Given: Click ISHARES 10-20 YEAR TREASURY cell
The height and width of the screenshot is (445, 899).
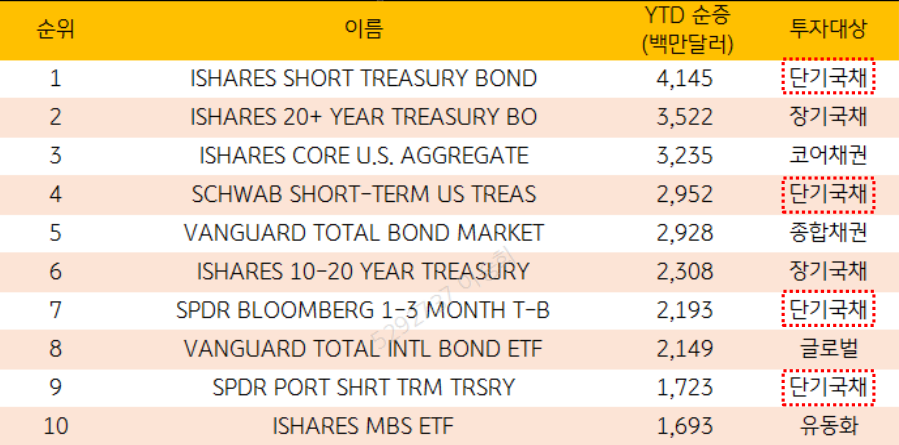Looking at the screenshot, I should (x=363, y=271).
